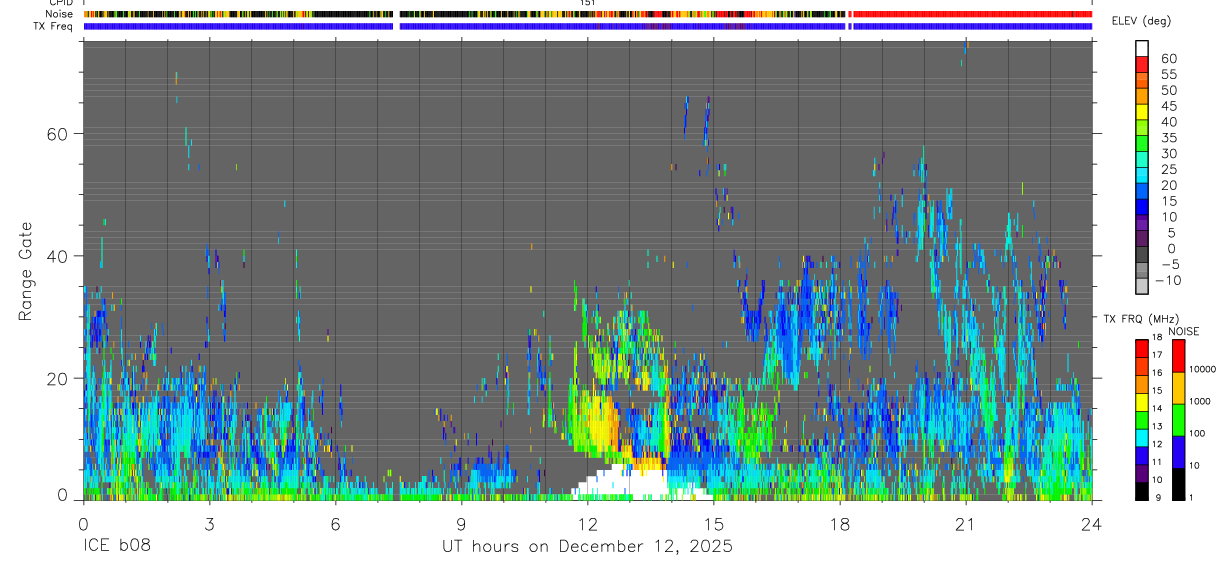
Task: Pick the yellow segment in the NOISE colorbar
Action: 1178,388
